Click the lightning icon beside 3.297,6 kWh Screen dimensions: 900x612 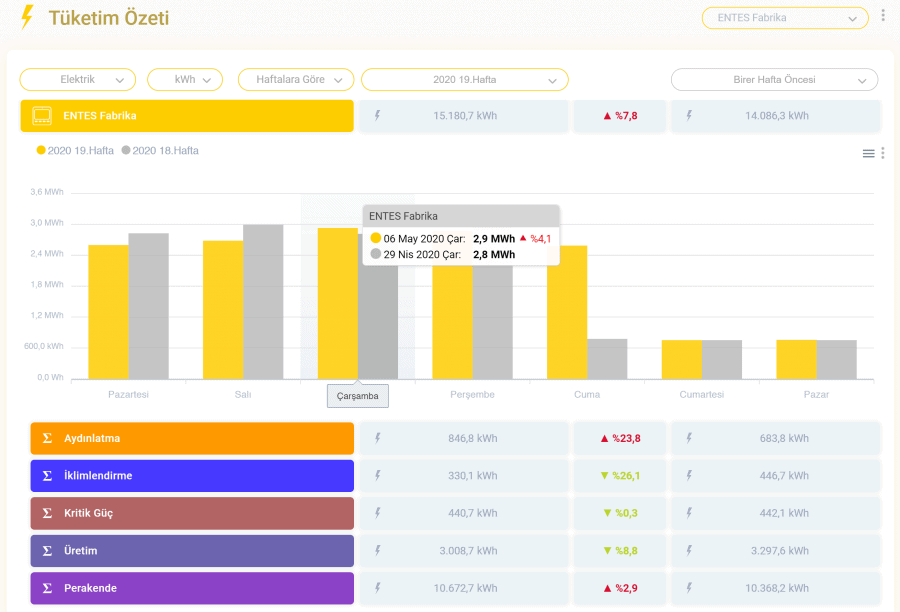689,551
